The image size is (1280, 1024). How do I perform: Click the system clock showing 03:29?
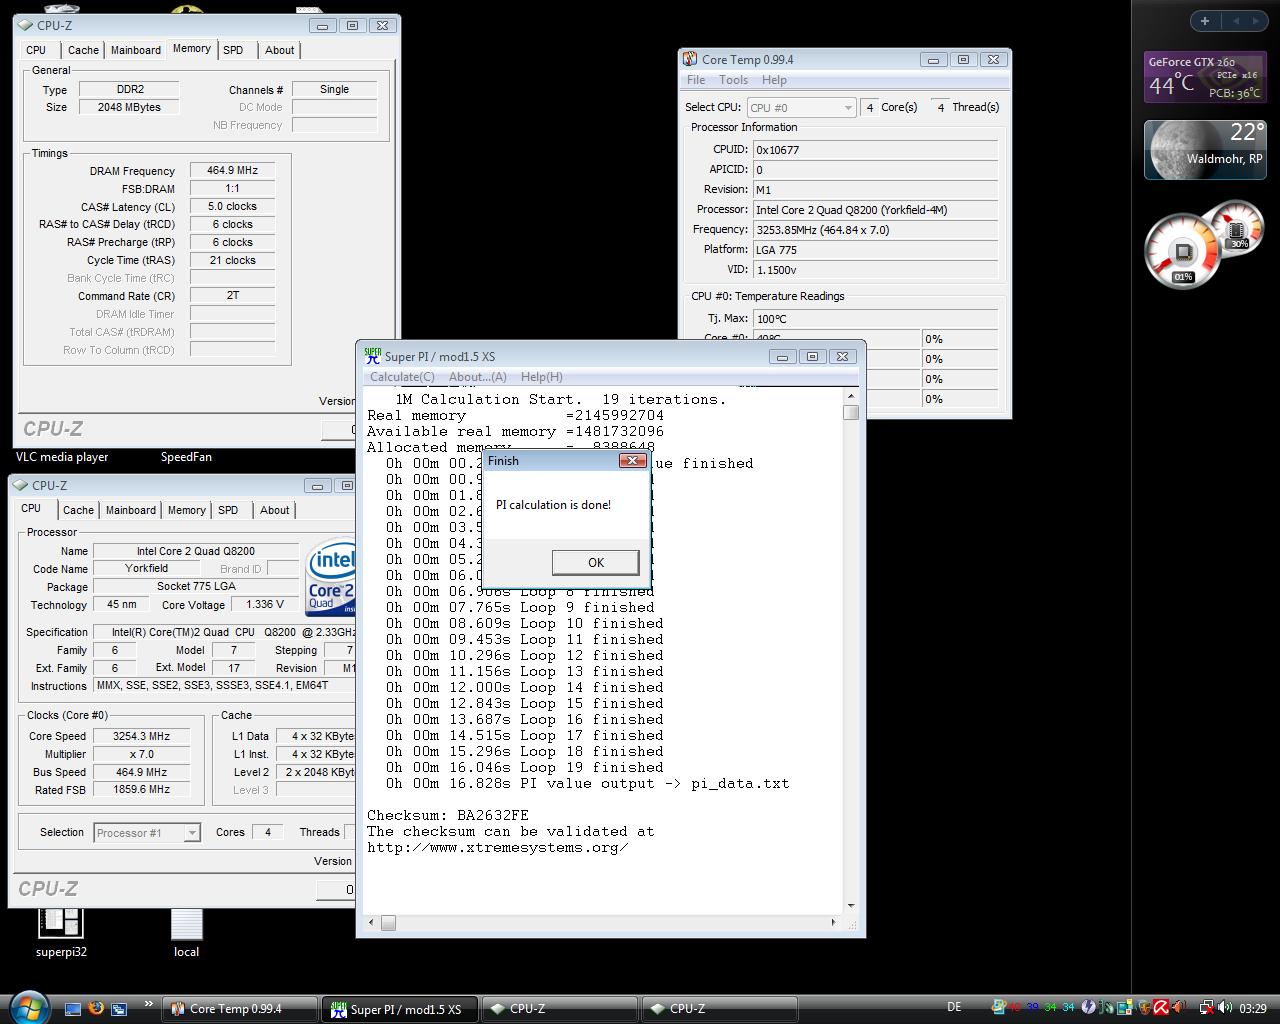click(1252, 1008)
